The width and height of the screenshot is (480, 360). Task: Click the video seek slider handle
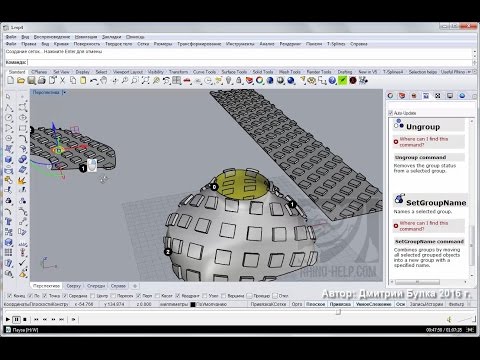point(338,312)
